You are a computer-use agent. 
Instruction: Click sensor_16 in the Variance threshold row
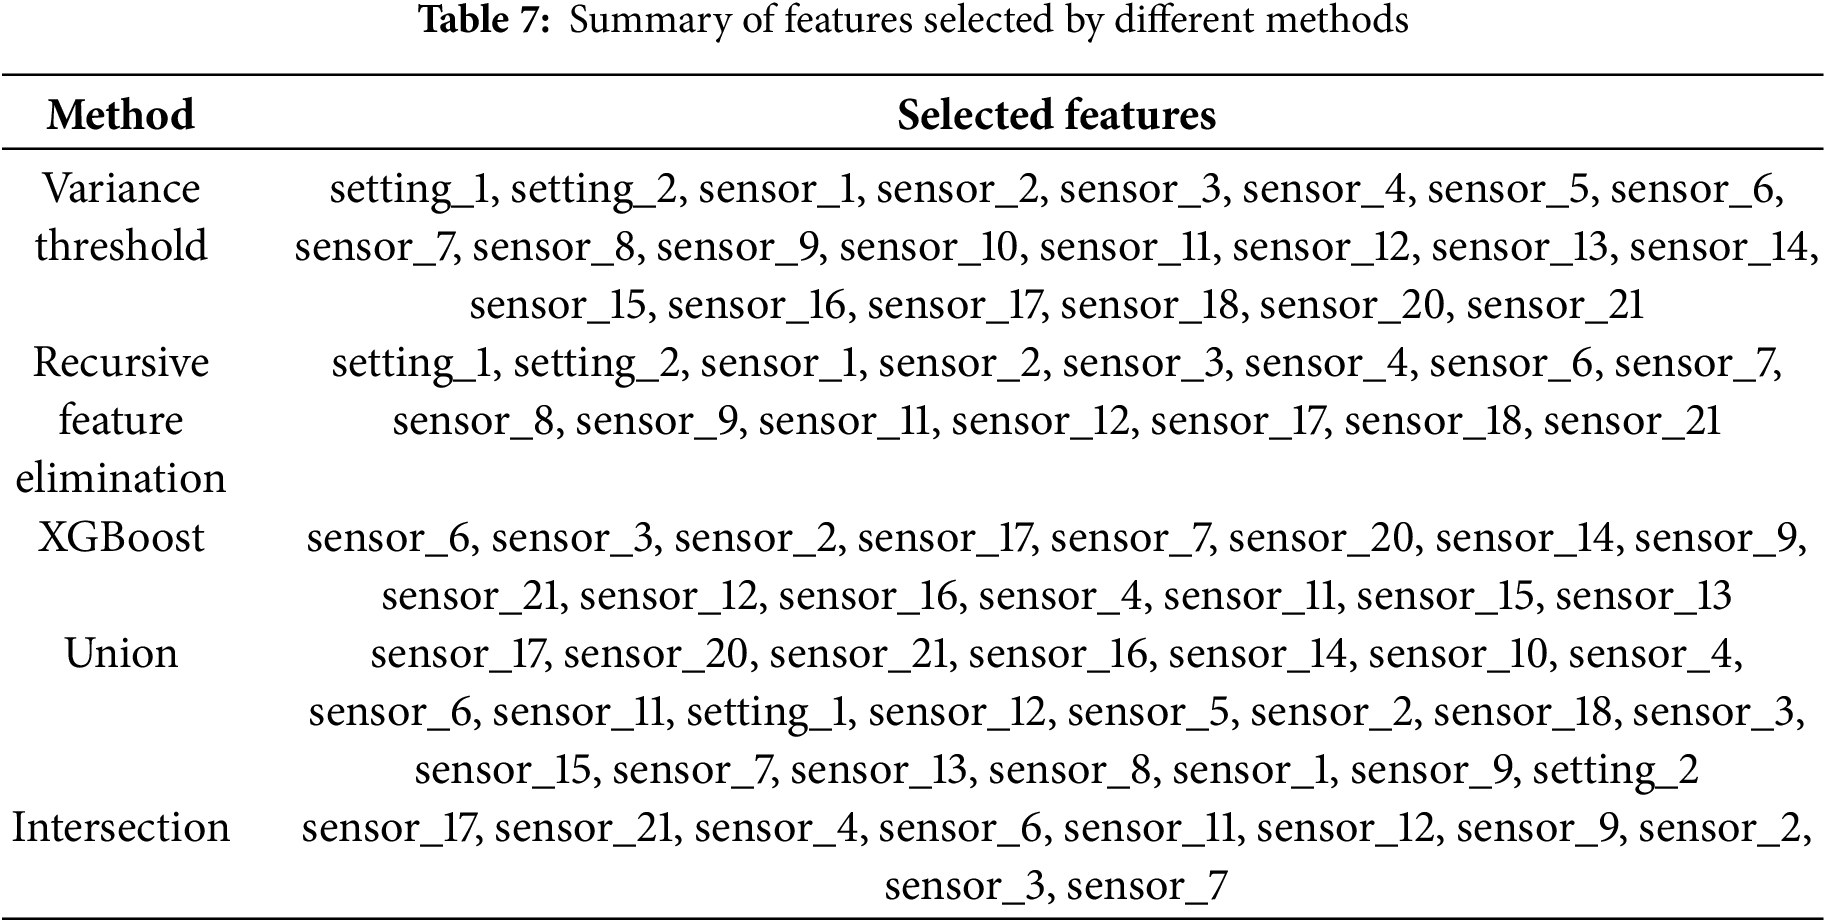tap(757, 305)
